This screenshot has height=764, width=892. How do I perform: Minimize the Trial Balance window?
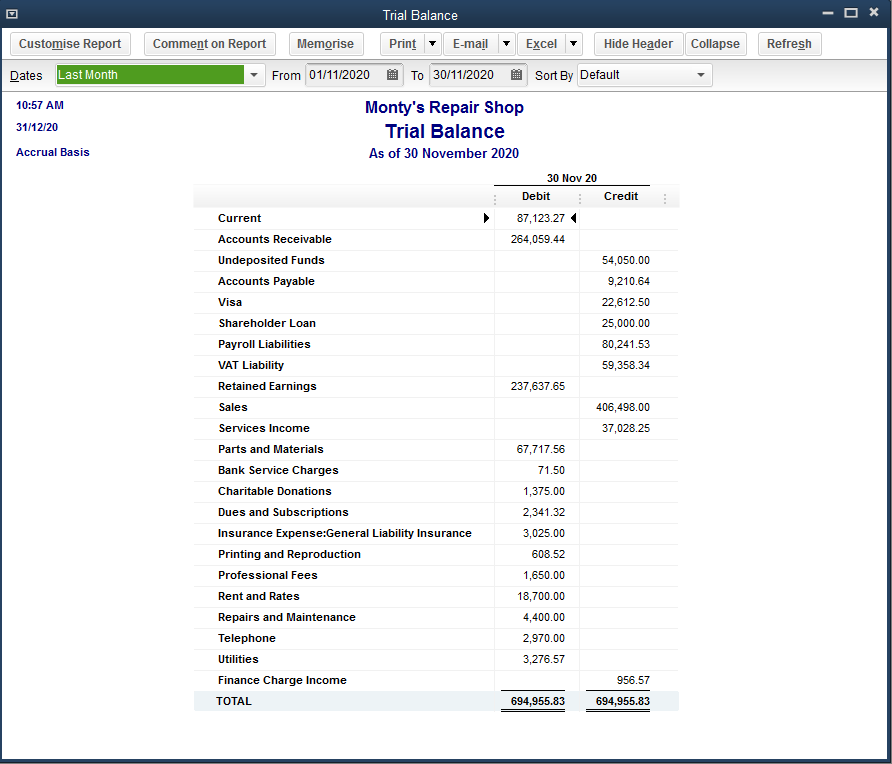coord(828,13)
